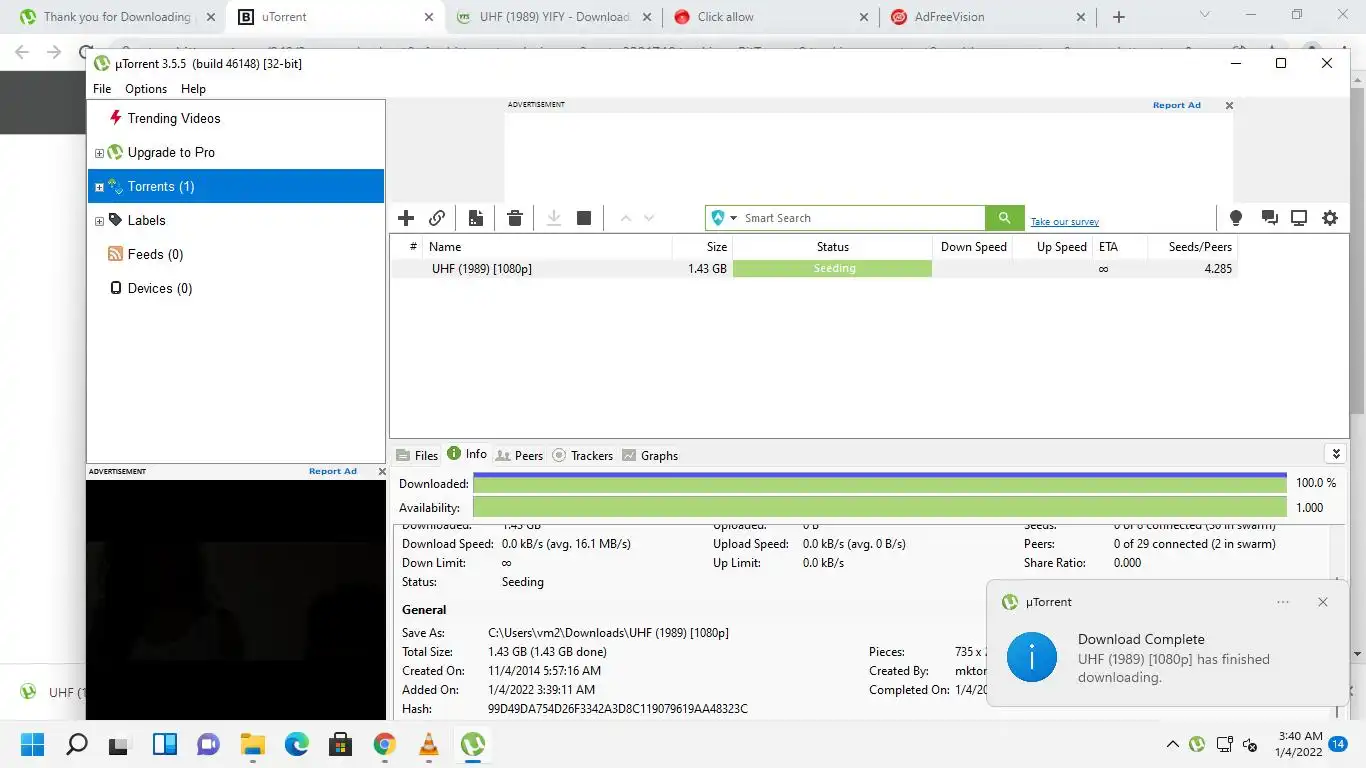Open the Create New Torrent icon
This screenshot has height=768, width=1366.
click(x=476, y=218)
